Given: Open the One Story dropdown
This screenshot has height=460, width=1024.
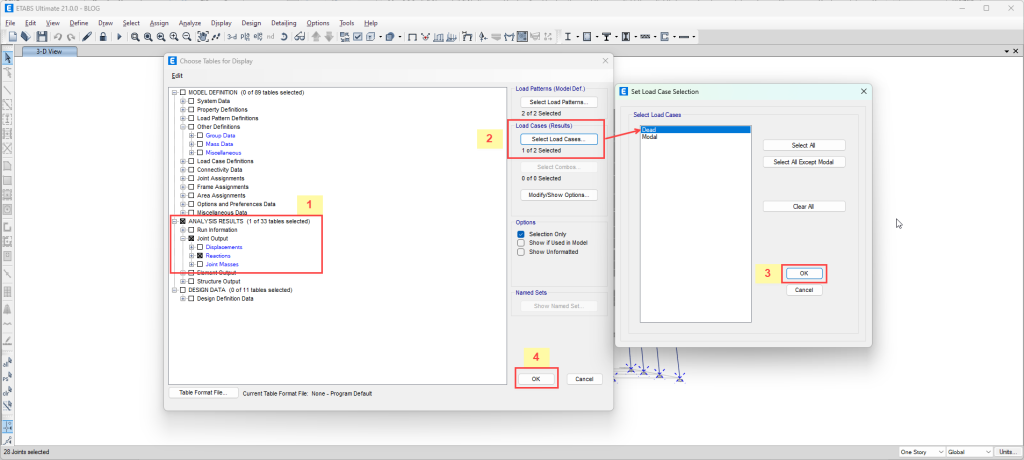Looking at the screenshot, I should tap(921, 451).
